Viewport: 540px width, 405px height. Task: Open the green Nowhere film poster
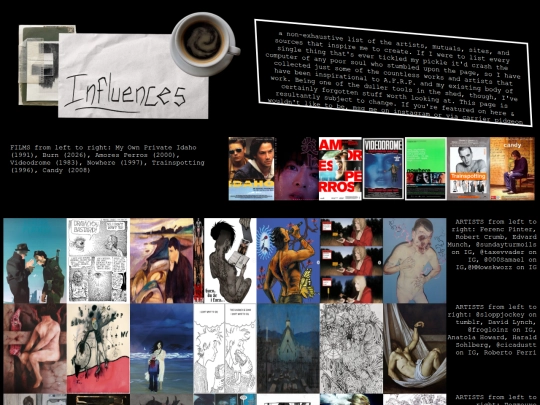pyautogui.click(x=426, y=169)
